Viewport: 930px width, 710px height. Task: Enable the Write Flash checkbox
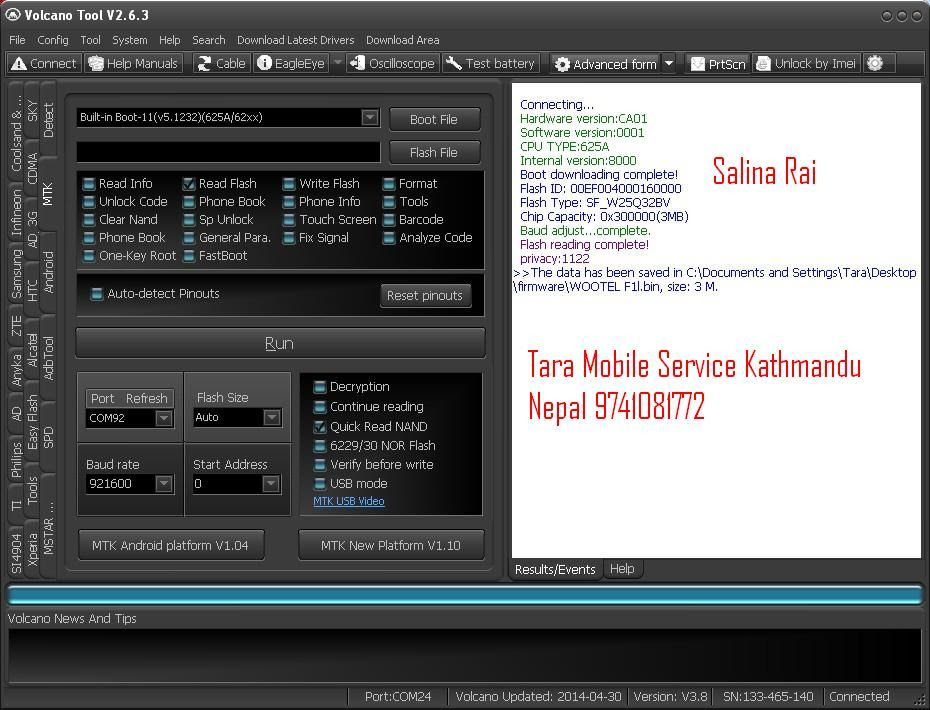click(289, 184)
